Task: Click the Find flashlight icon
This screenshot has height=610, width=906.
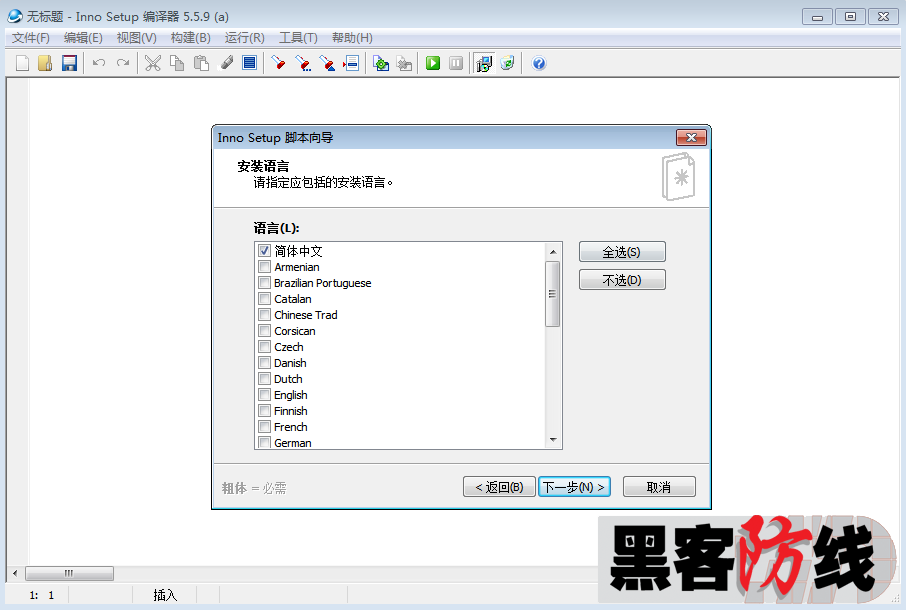Action: 279,63
